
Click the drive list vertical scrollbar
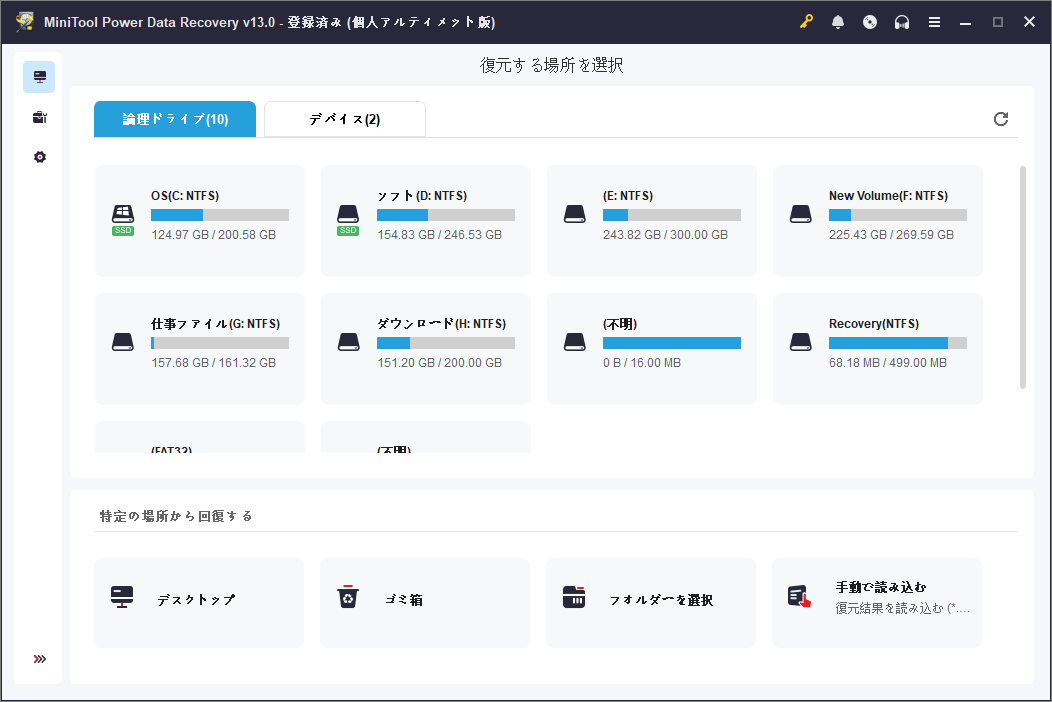(x=1022, y=277)
